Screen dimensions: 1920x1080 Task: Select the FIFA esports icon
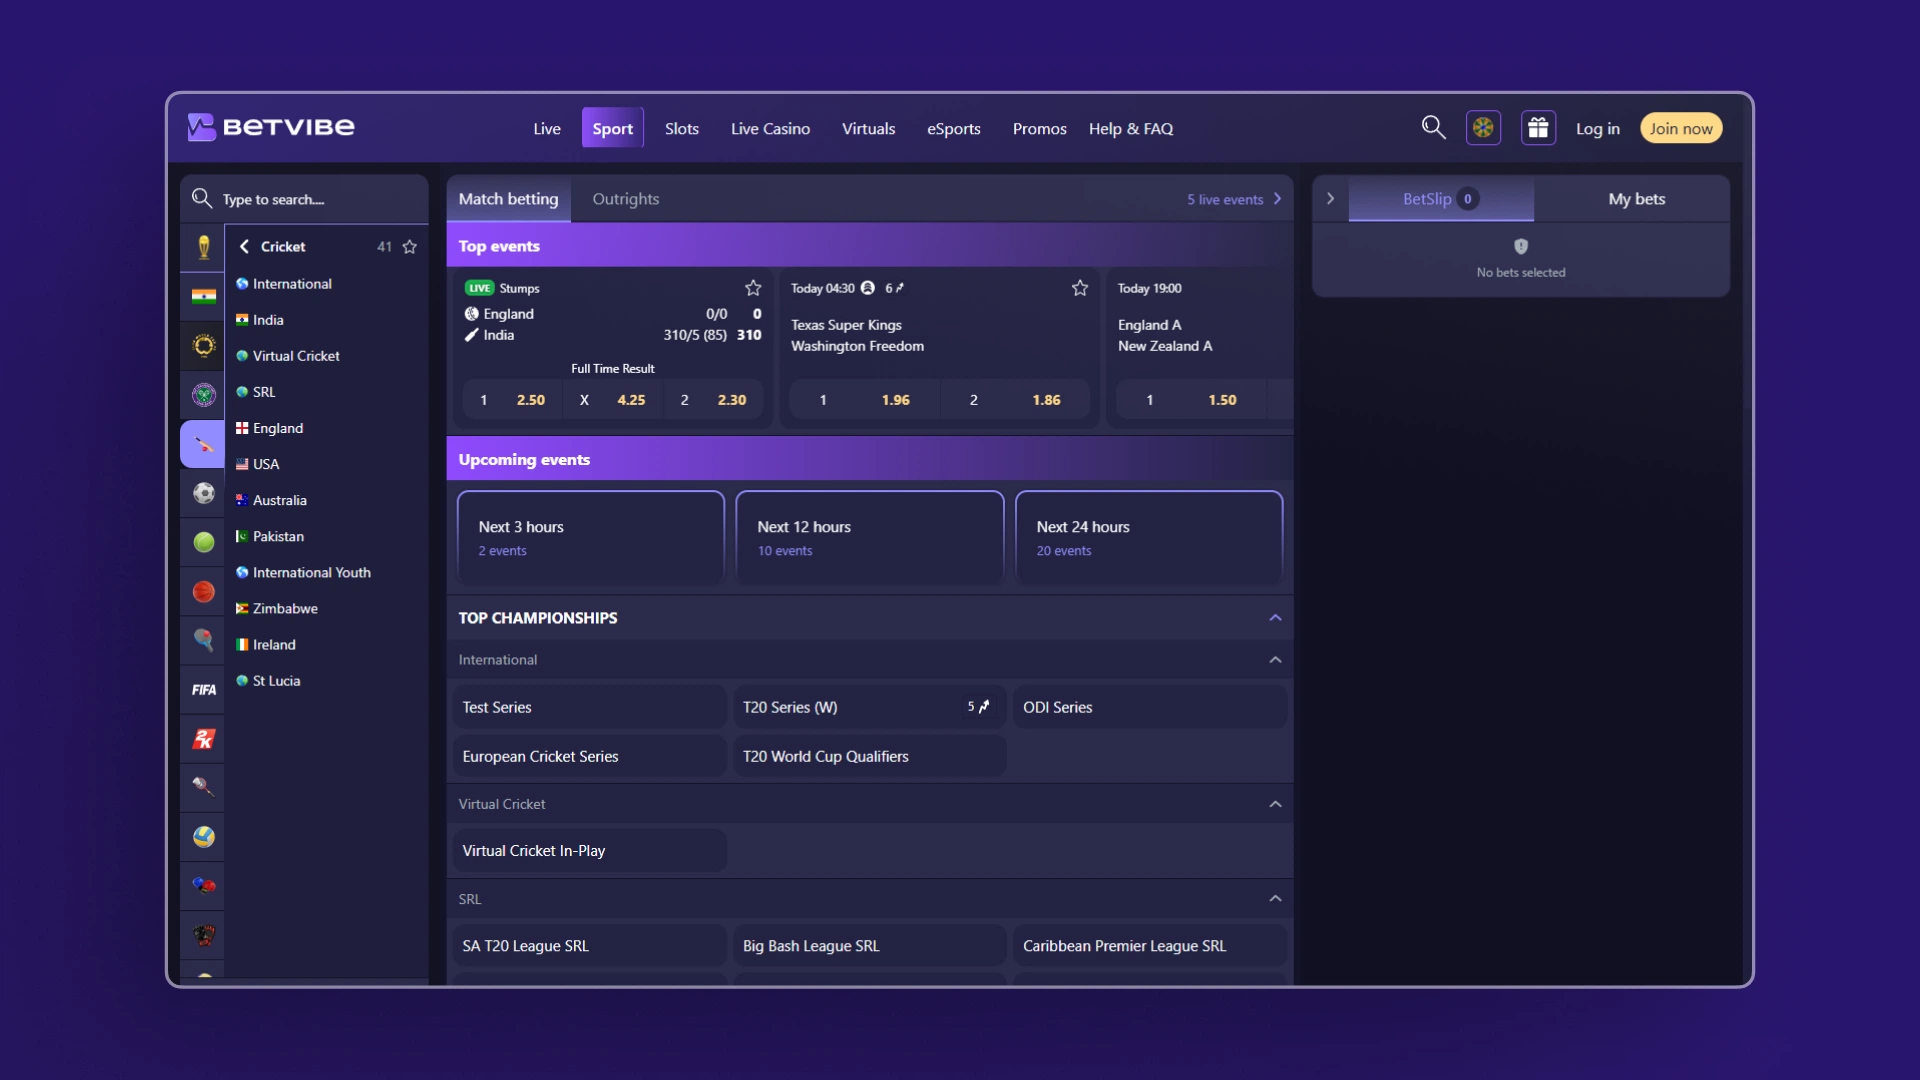click(204, 689)
